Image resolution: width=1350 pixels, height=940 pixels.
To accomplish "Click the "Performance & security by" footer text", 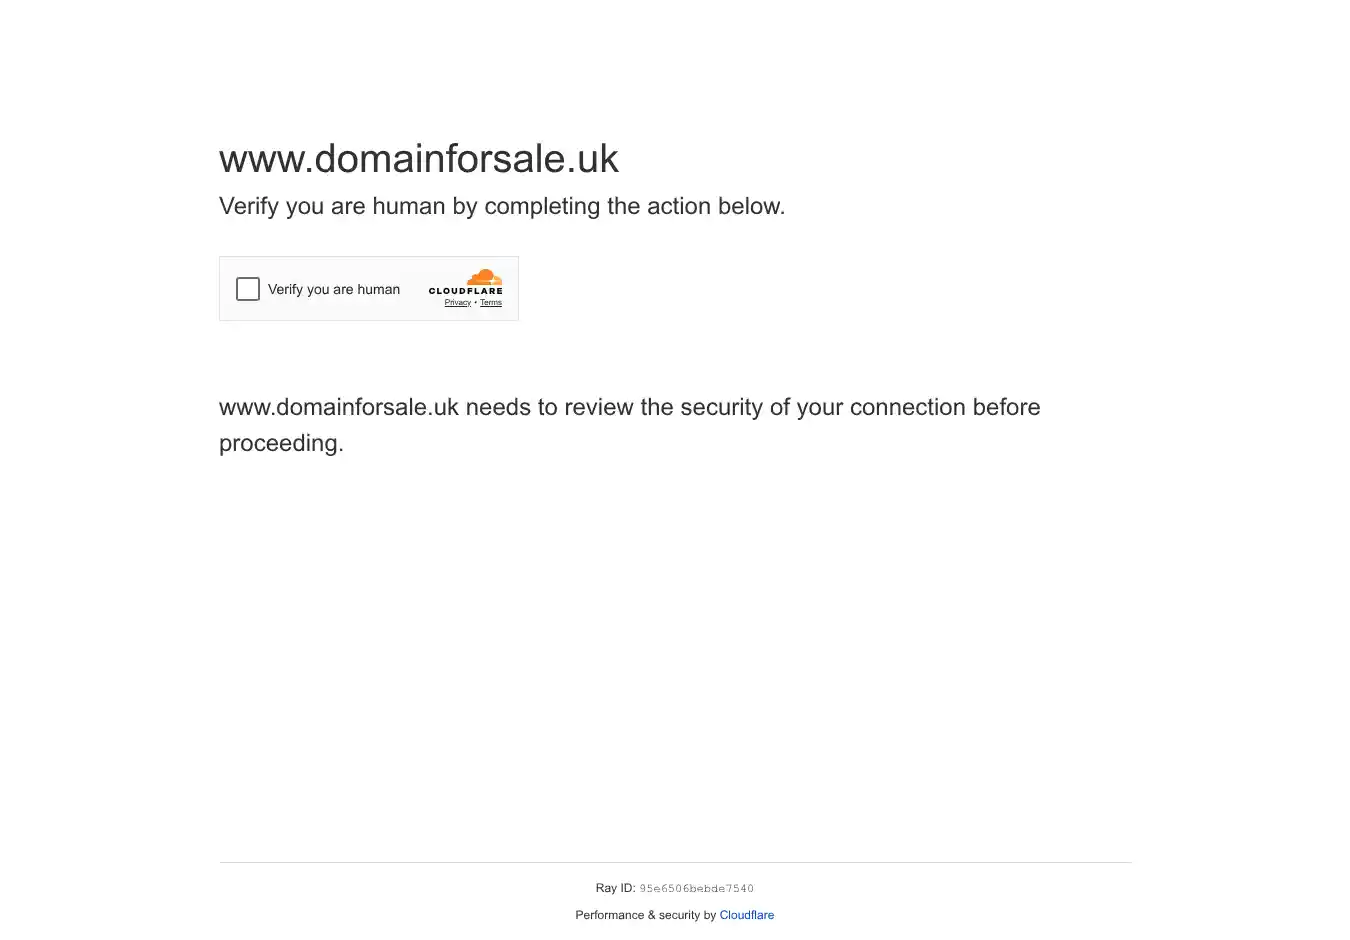I will pos(646,915).
